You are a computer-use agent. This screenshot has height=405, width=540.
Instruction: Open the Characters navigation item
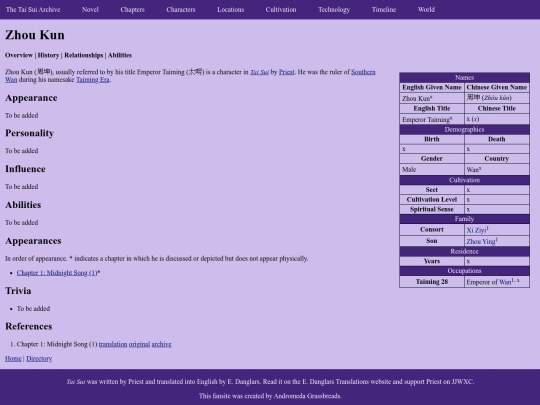(x=181, y=10)
